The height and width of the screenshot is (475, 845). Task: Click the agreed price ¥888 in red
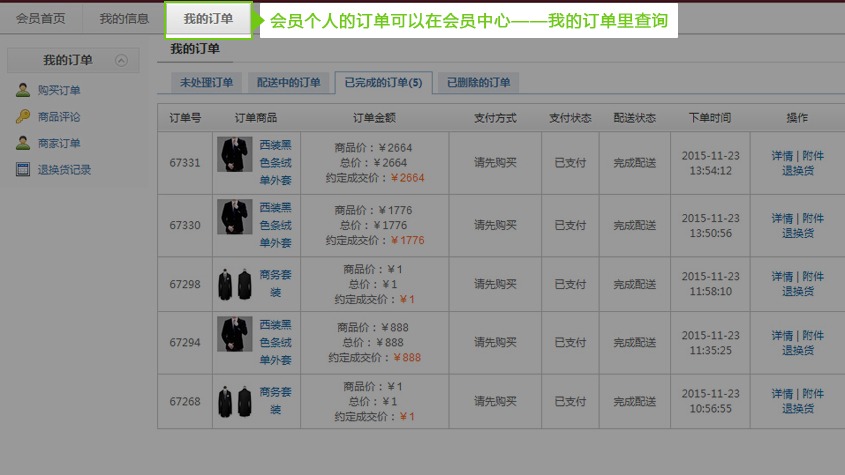[407, 357]
